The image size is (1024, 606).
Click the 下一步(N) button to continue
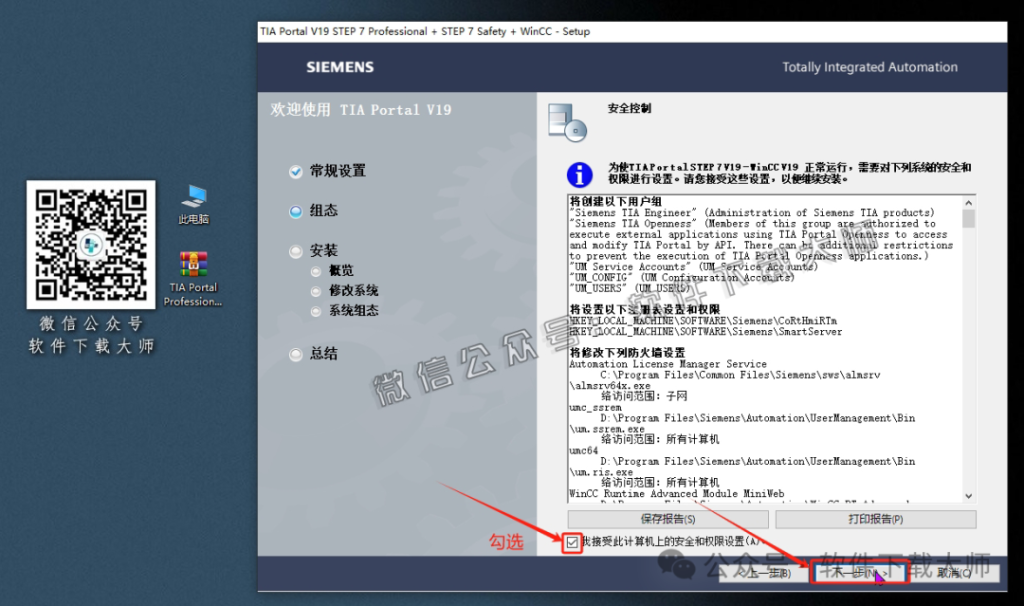858,572
